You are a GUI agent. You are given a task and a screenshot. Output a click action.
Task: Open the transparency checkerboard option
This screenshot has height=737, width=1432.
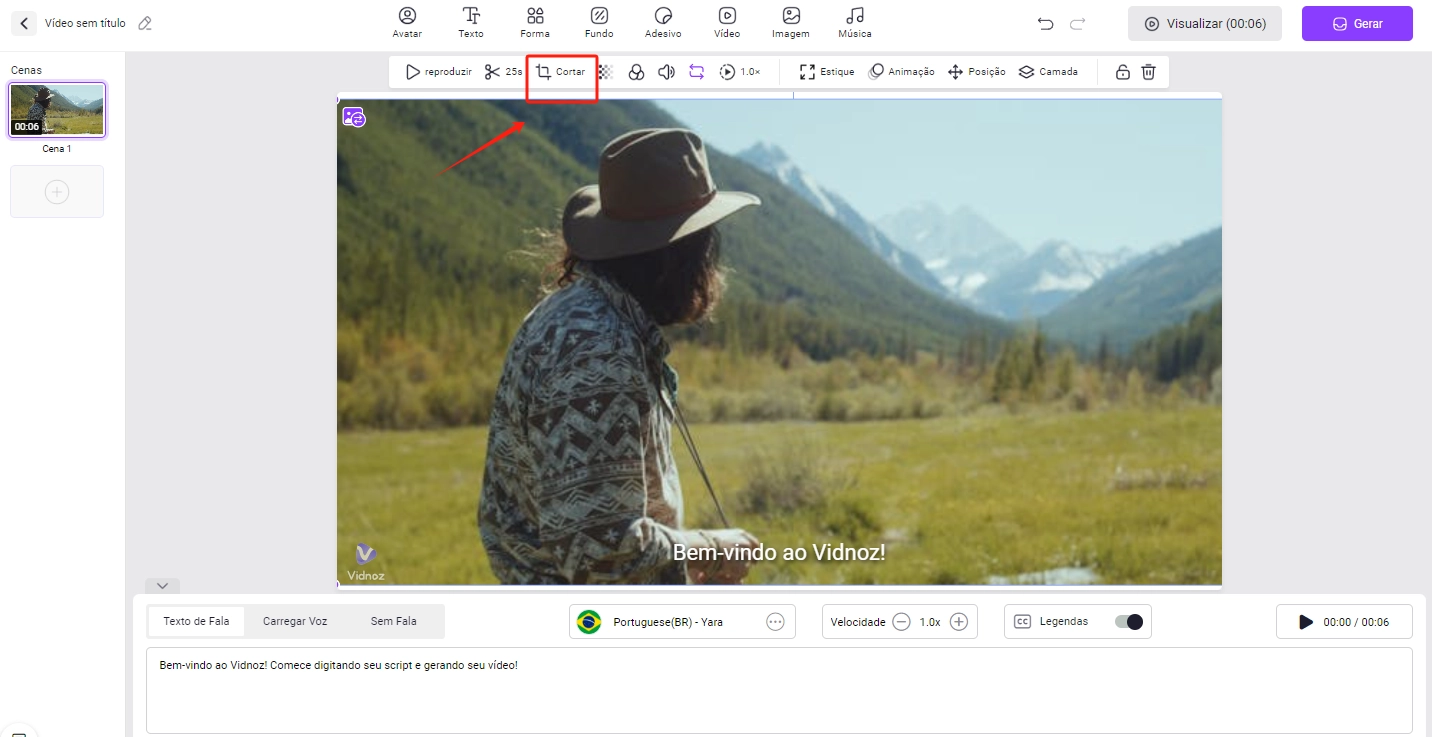[605, 72]
